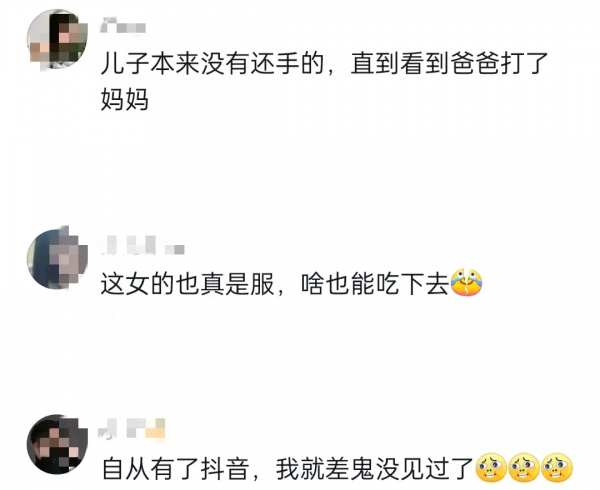The width and height of the screenshot is (600, 490).
Task: Tap the crying-laughing emoji after 吃下去
Action: 466,283
